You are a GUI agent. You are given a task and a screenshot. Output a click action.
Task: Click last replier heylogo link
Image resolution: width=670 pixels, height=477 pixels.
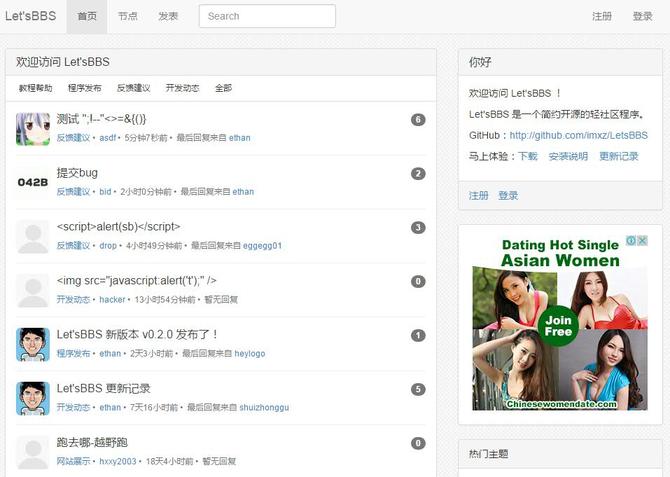(x=250, y=353)
